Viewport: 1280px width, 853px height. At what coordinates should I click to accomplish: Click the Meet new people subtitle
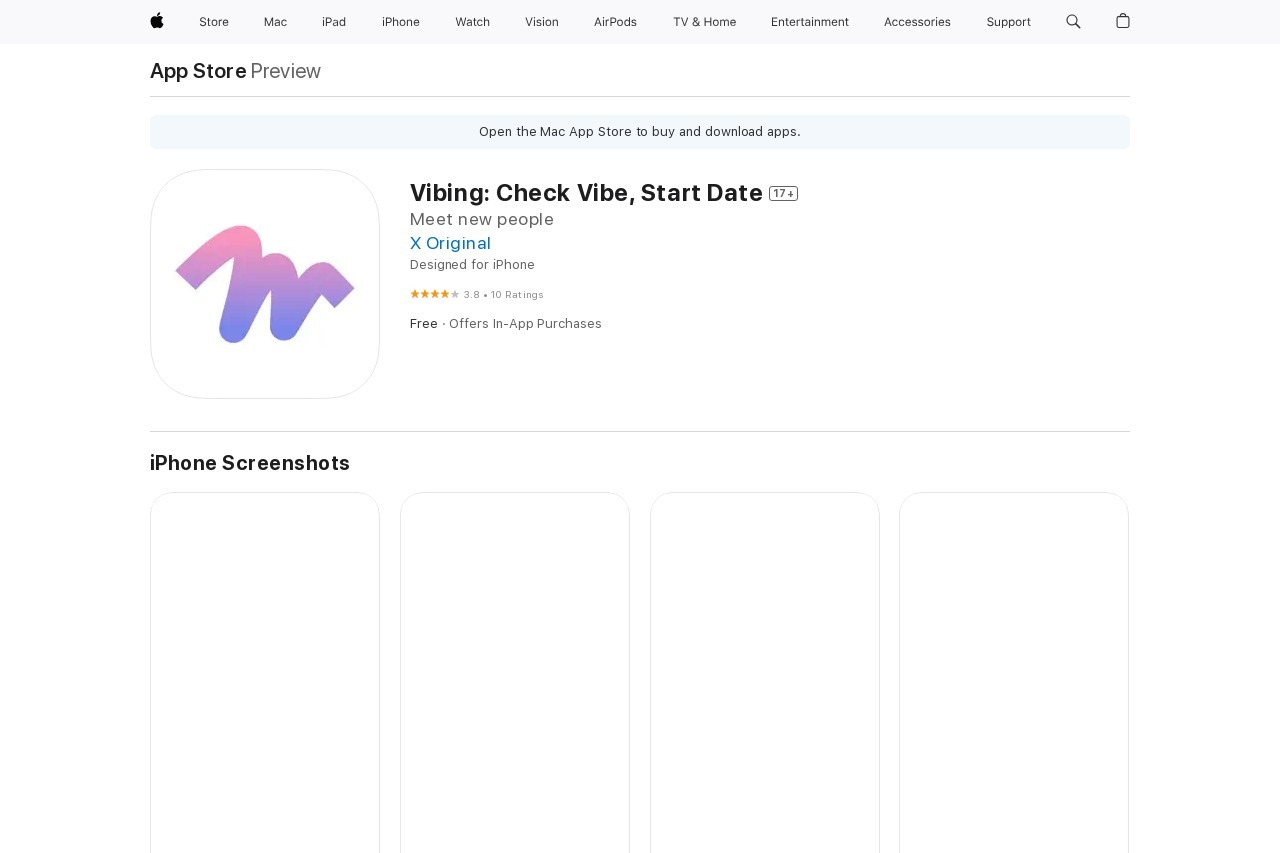pos(482,219)
